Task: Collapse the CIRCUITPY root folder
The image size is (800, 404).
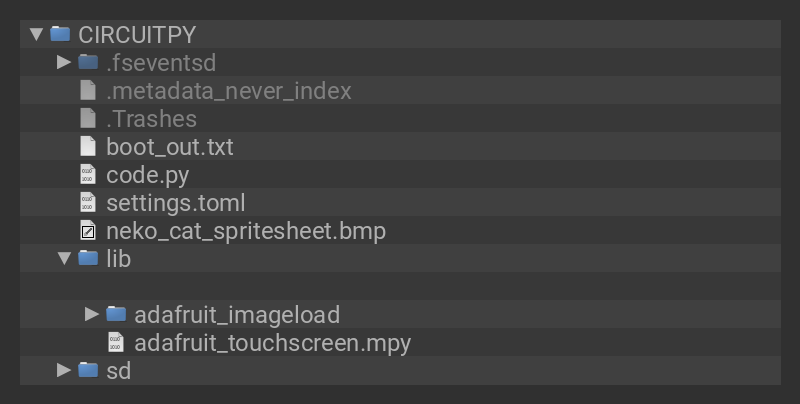Action: point(36,34)
